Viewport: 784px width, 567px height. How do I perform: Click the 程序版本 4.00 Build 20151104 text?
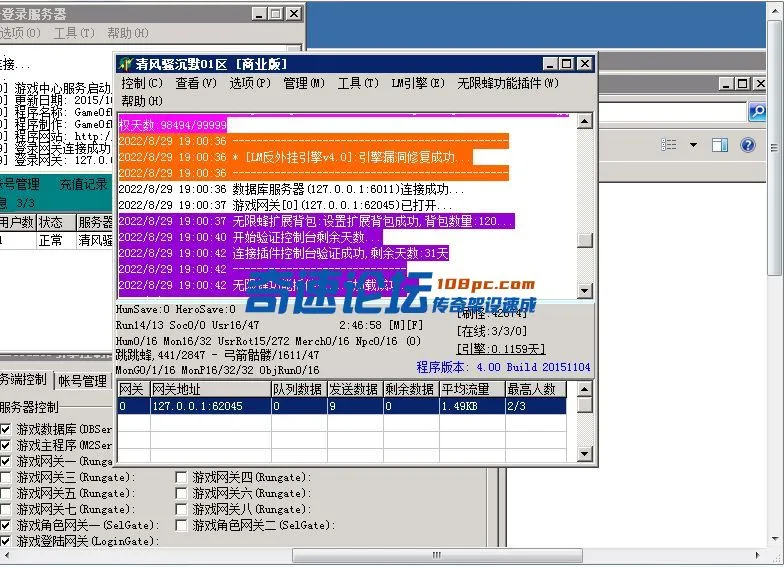tap(503, 367)
